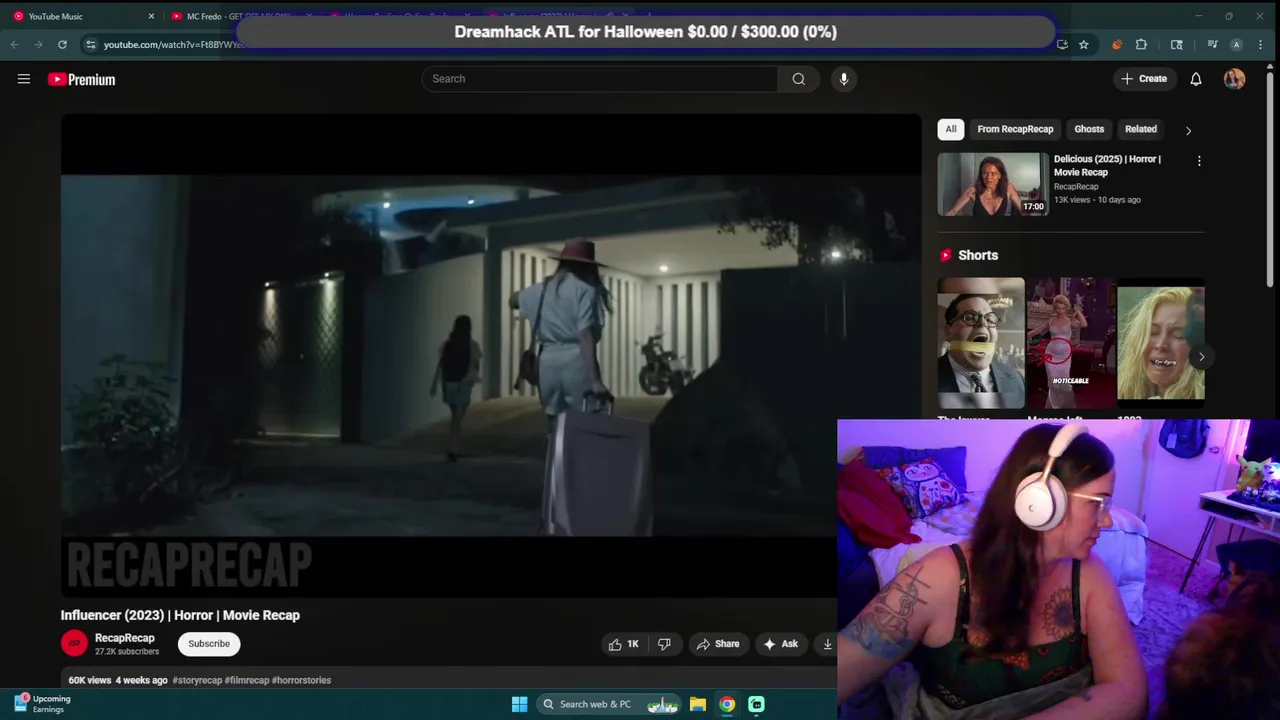Open the YouTube hamburger guide menu
This screenshot has width=1280, height=720.
(24, 79)
